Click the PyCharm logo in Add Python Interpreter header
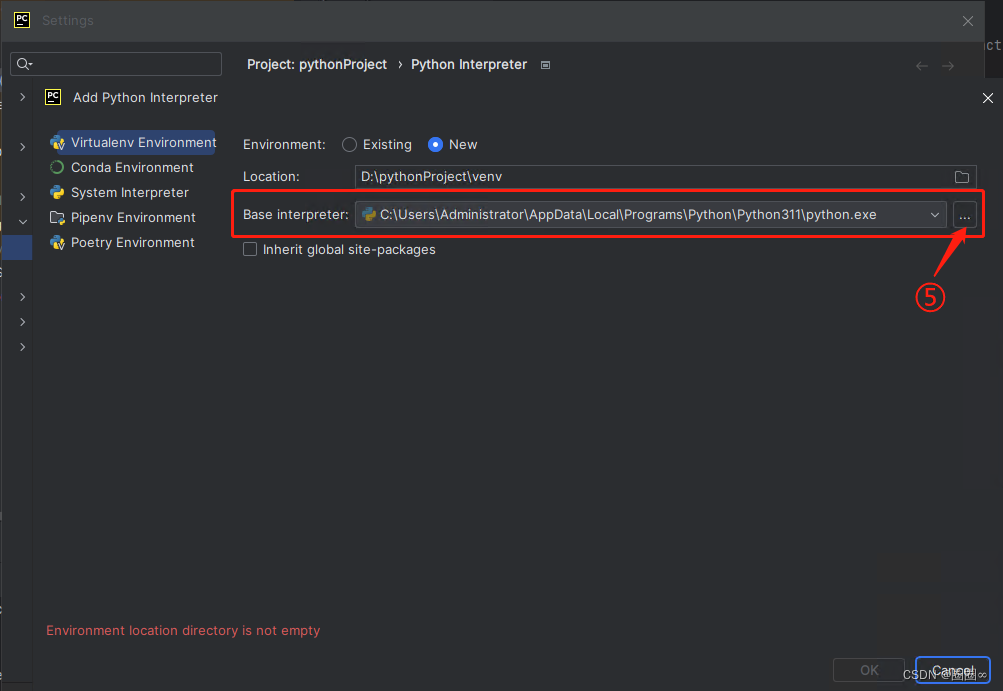Image resolution: width=1003 pixels, height=691 pixels. (53, 97)
